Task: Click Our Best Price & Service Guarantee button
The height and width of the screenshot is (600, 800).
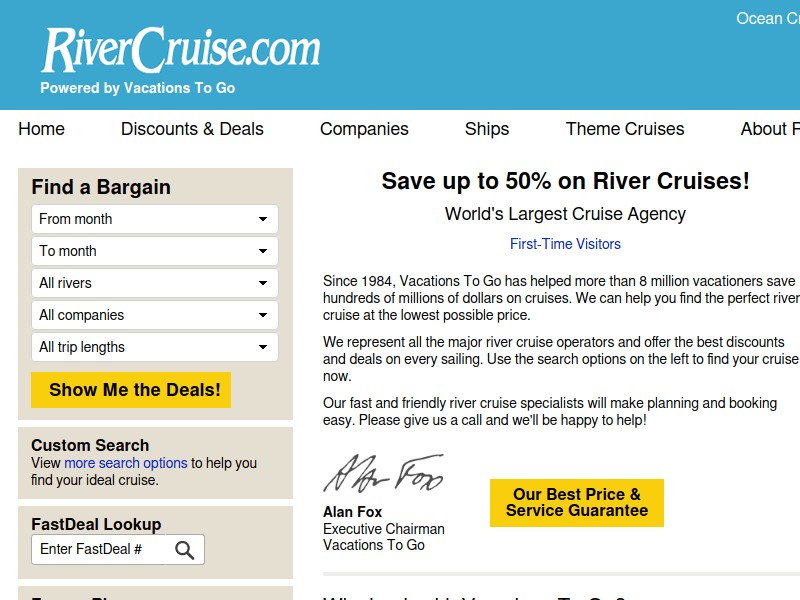Action: click(x=576, y=503)
